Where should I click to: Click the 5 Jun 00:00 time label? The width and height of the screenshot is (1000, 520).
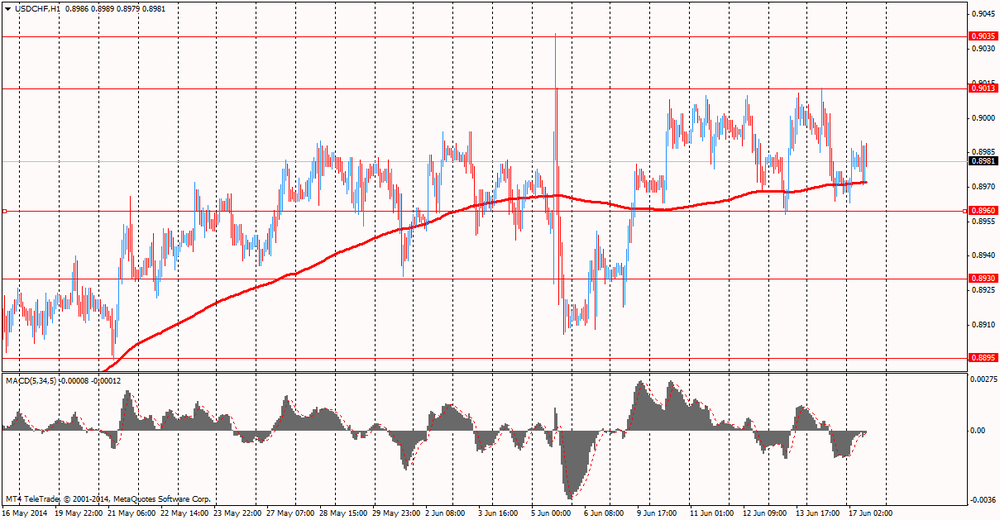[x=552, y=513]
